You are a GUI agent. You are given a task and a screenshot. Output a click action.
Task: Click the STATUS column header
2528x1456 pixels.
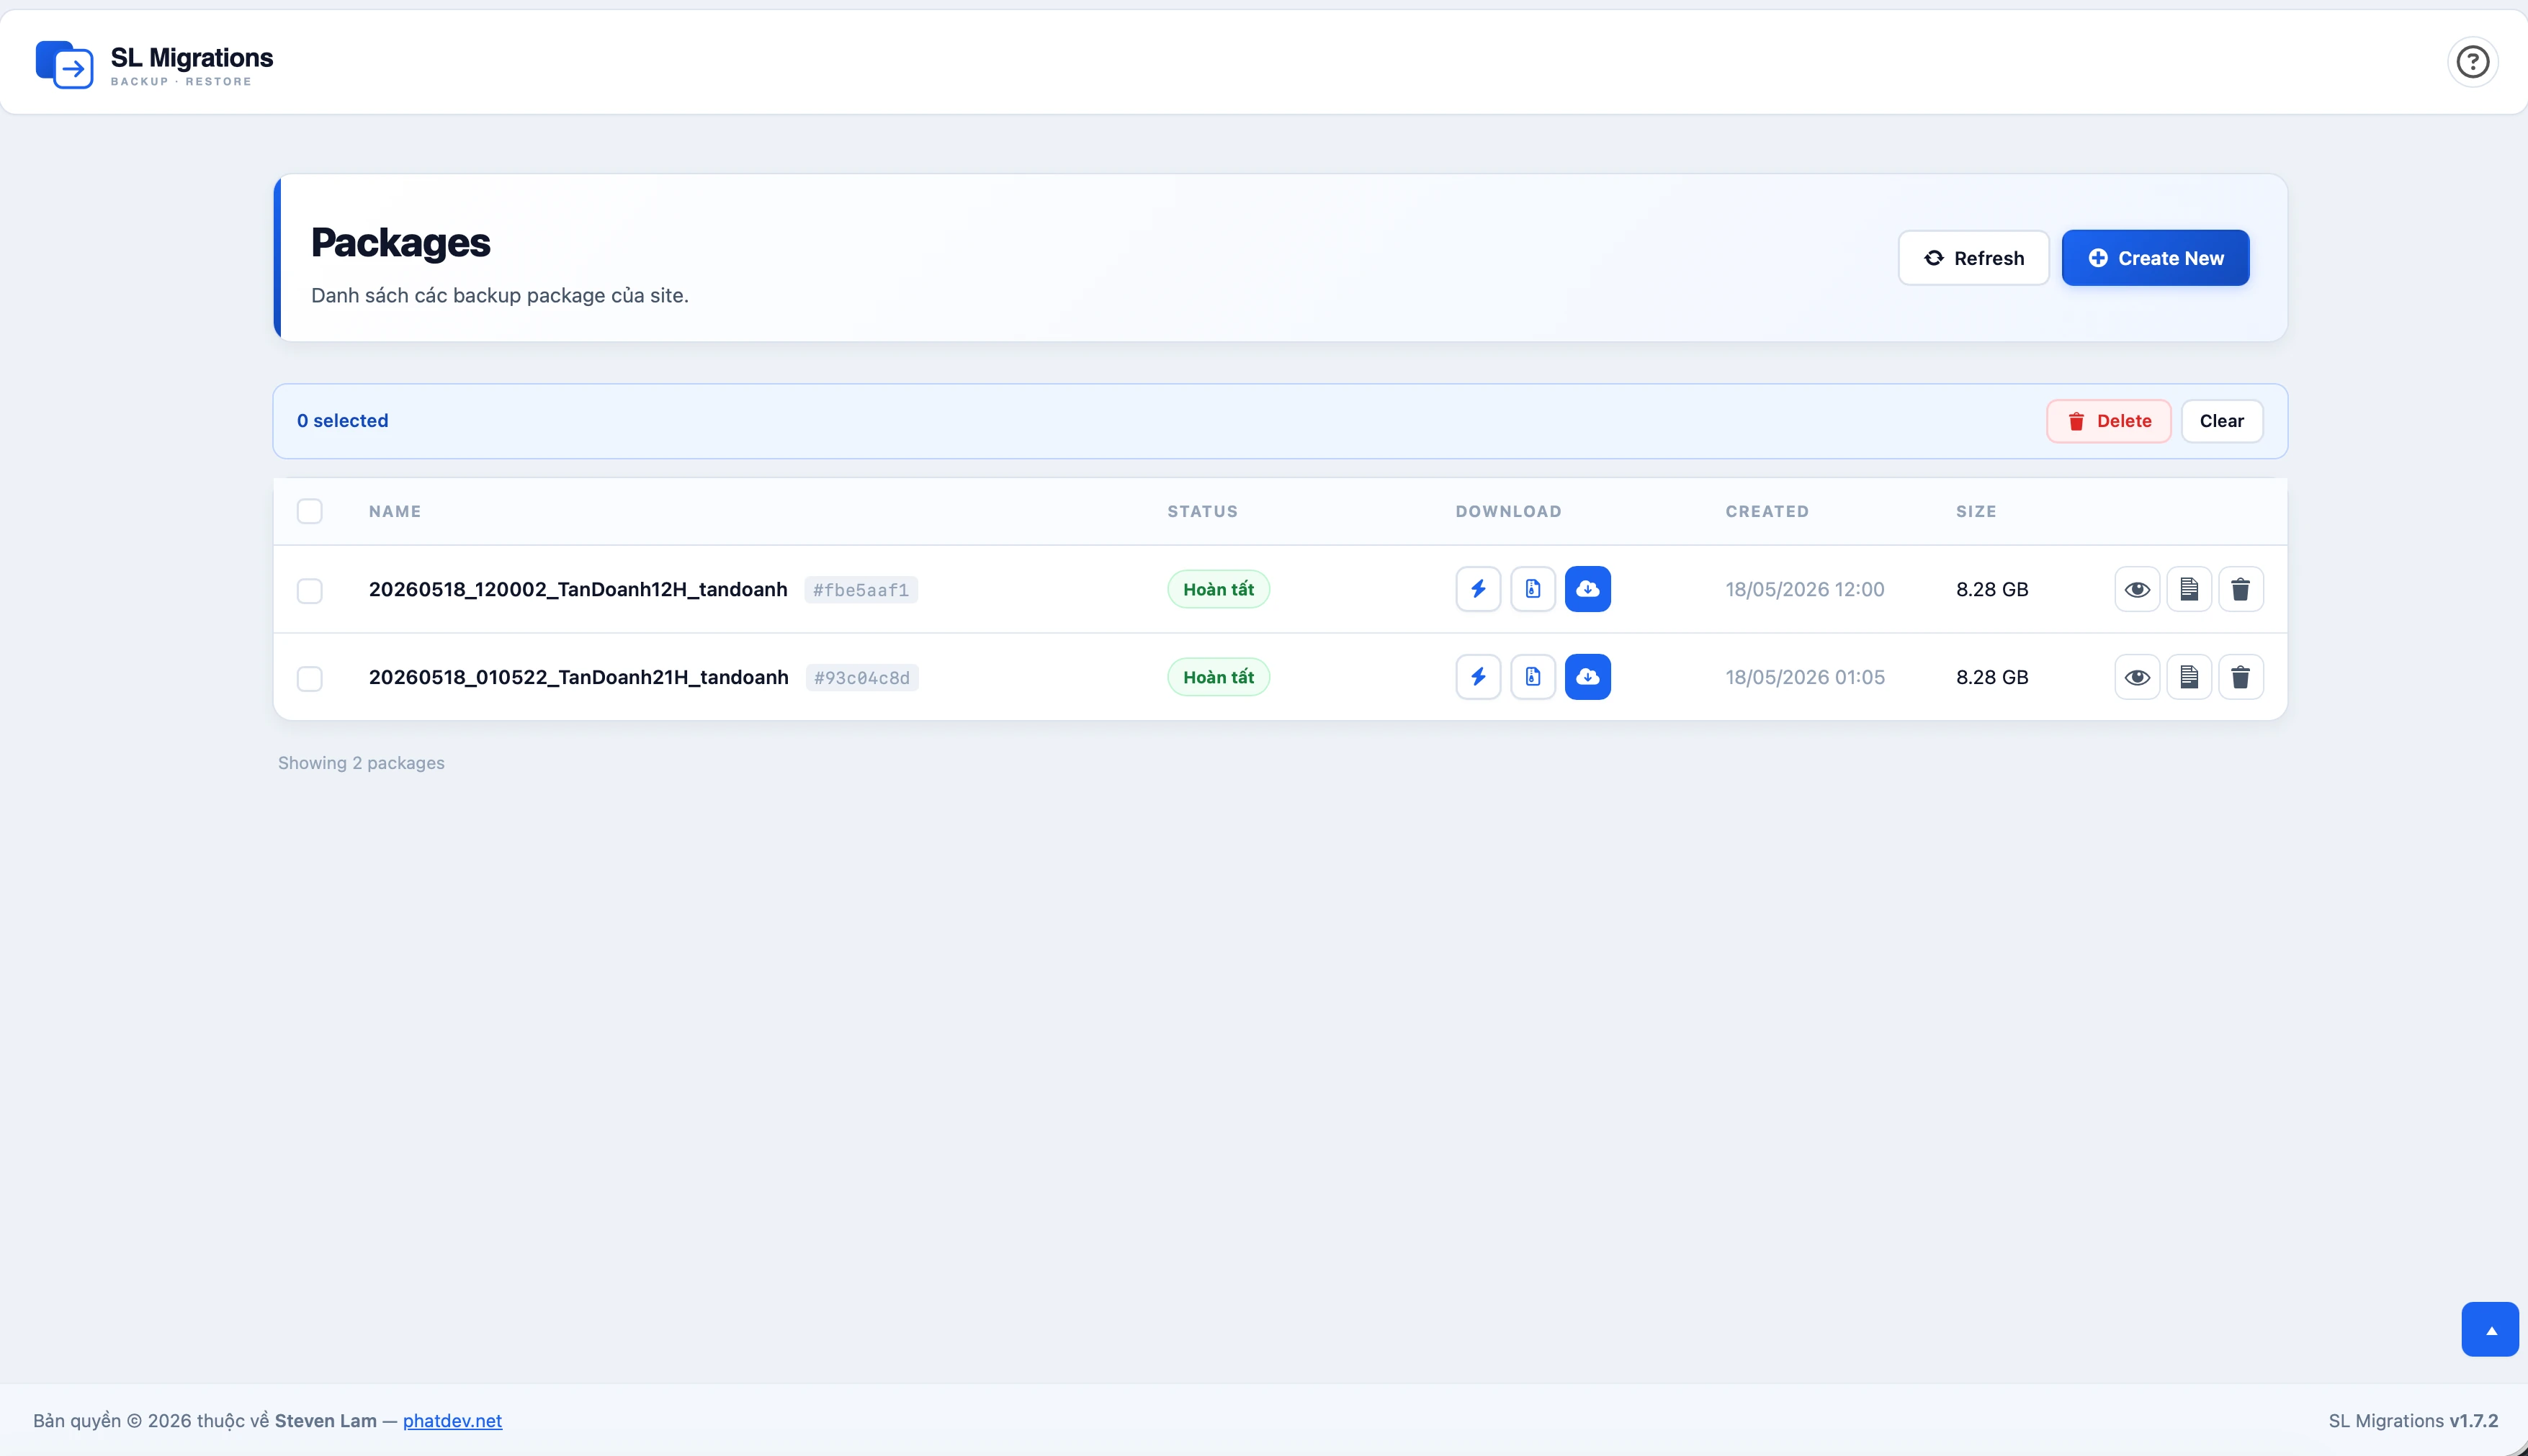(1202, 511)
